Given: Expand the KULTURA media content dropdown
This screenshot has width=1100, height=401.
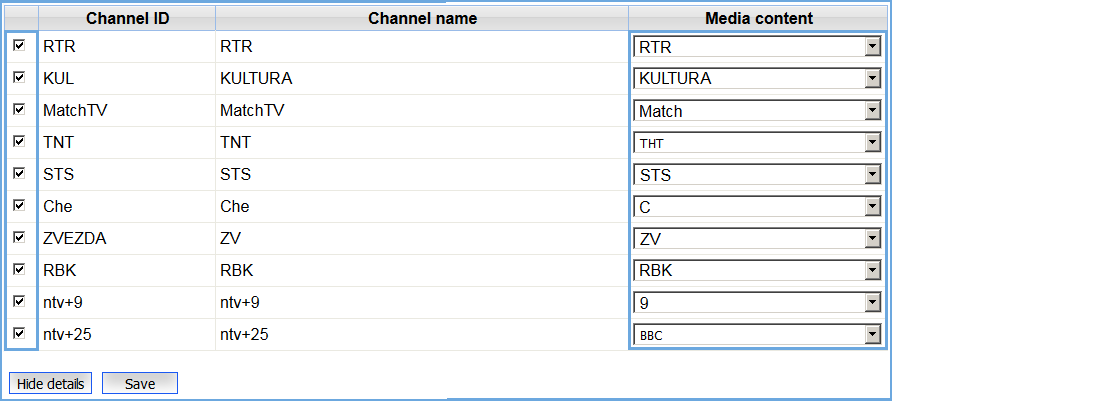Looking at the screenshot, I should click(757, 79).
